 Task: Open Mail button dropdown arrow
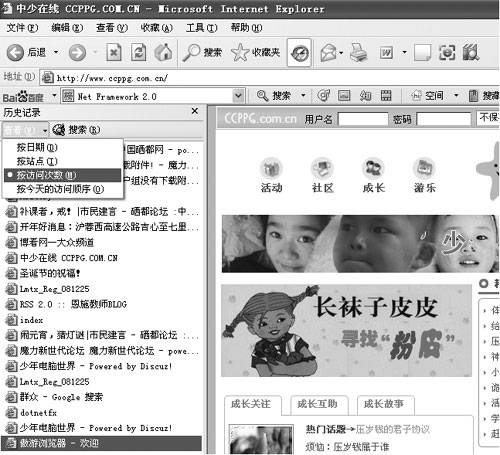click(x=341, y=53)
